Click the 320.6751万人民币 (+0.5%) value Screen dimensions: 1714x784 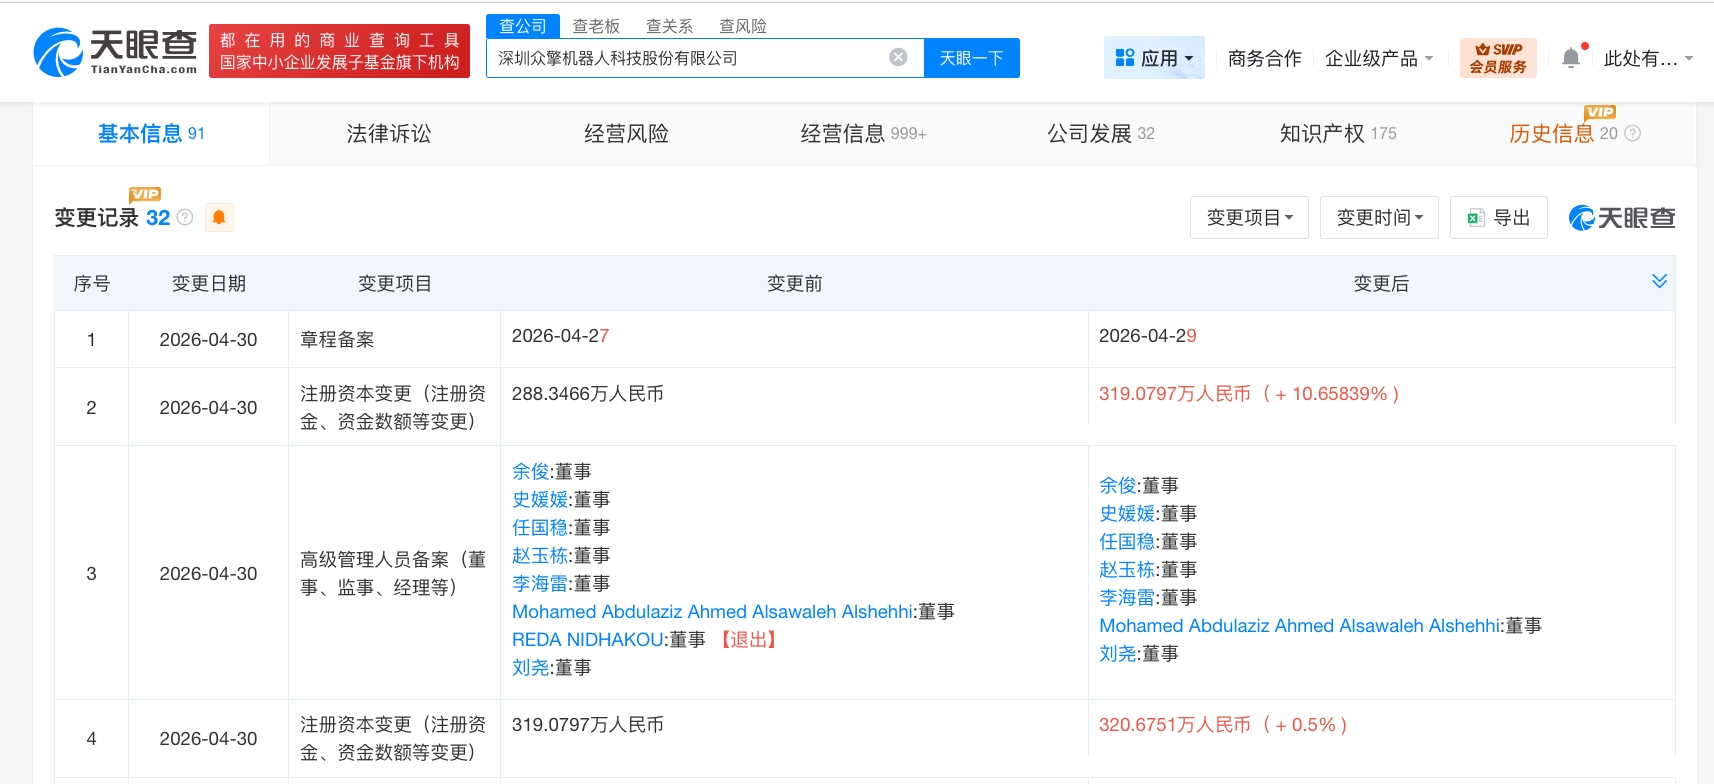pyautogui.click(x=1223, y=724)
